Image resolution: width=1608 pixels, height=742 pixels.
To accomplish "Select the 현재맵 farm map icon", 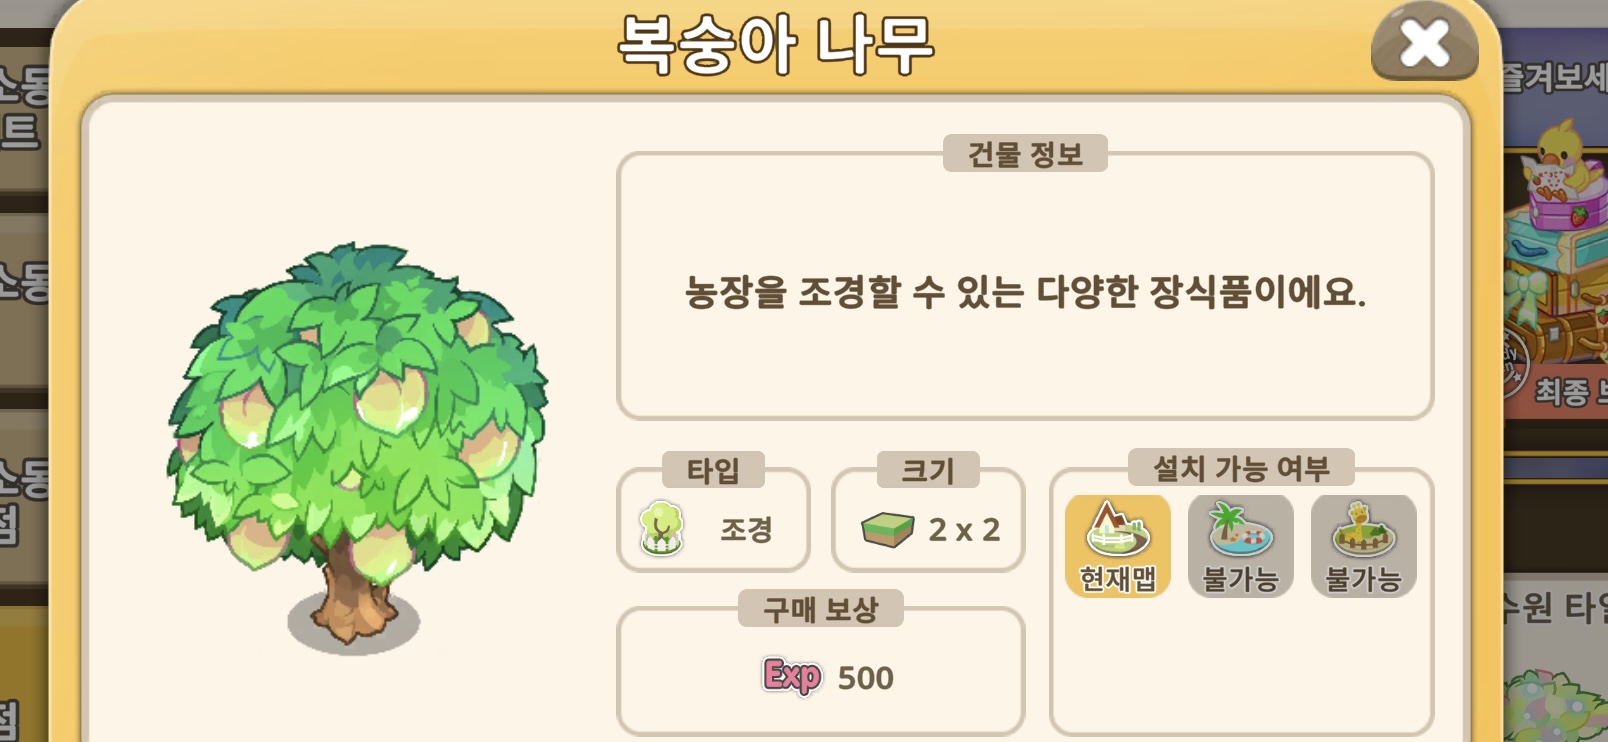I will (1117, 546).
